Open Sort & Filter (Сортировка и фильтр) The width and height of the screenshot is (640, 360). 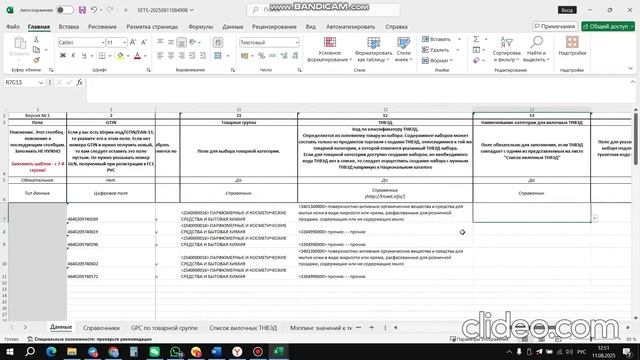point(506,49)
